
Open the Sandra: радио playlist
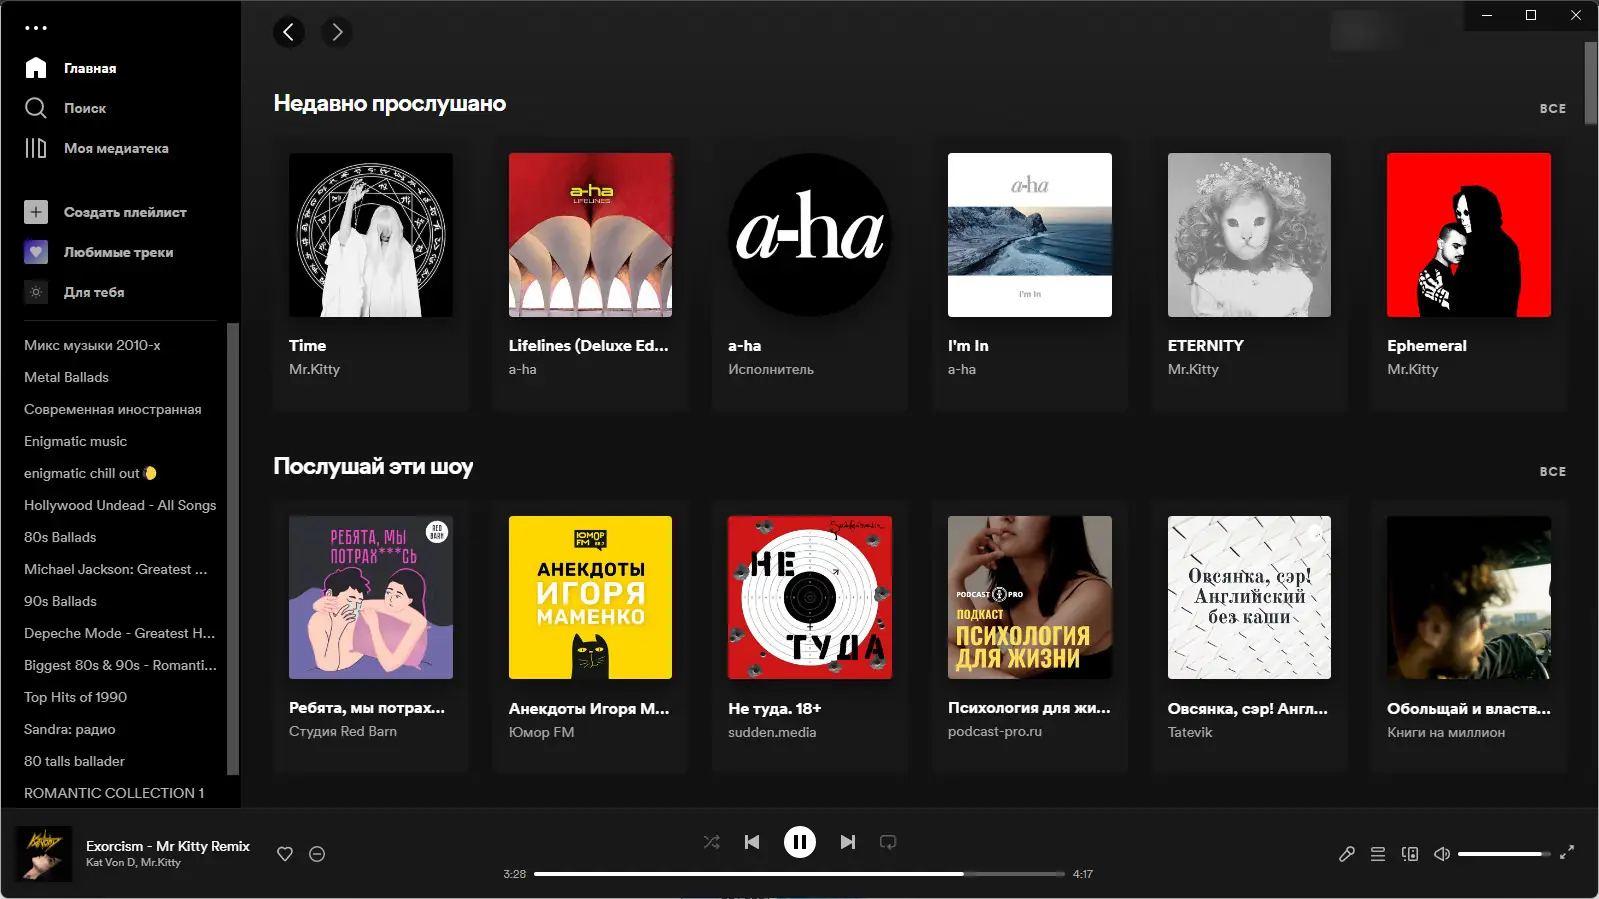[x=70, y=729]
